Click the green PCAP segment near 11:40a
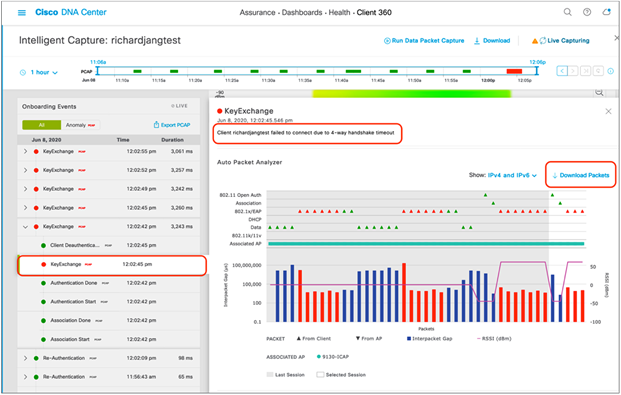 (x=353, y=71)
